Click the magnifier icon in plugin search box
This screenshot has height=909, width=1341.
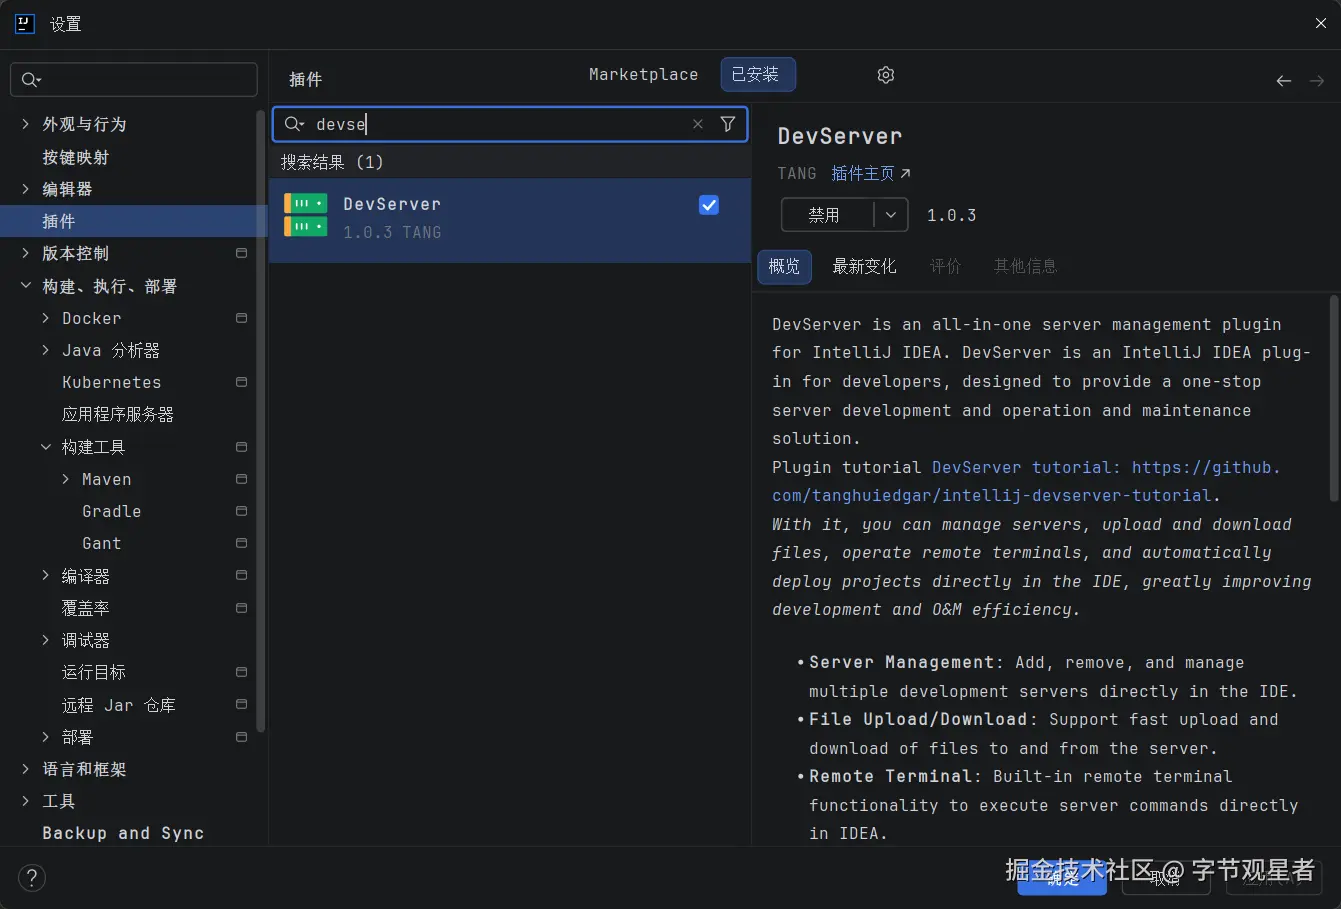[294, 124]
